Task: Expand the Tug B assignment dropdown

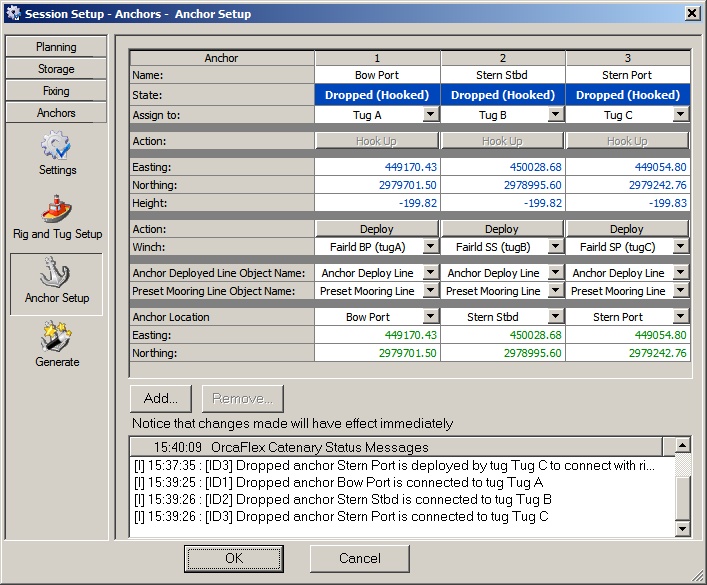Action: click(x=555, y=115)
